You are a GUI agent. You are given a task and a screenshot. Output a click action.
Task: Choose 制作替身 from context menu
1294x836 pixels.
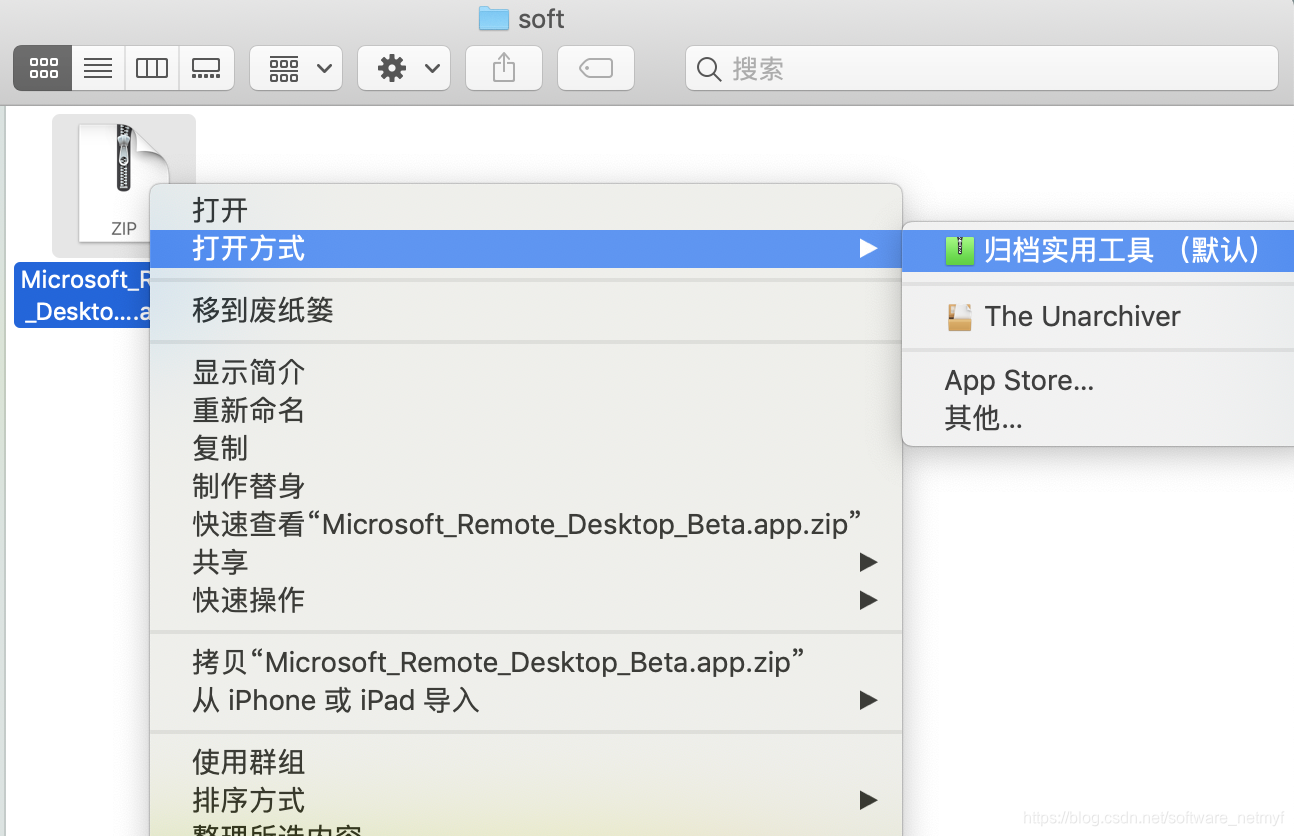526,486
